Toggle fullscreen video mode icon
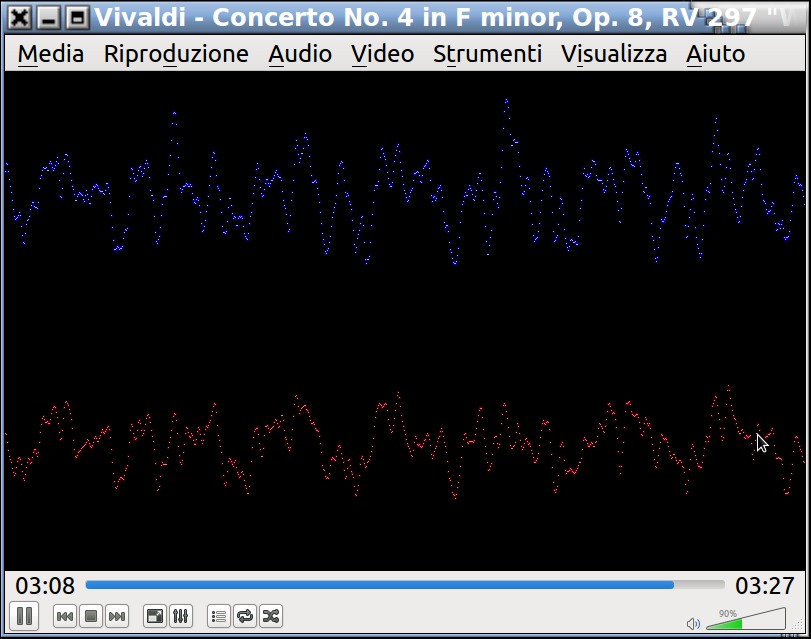Viewport: 811px width, 639px height. click(x=155, y=616)
